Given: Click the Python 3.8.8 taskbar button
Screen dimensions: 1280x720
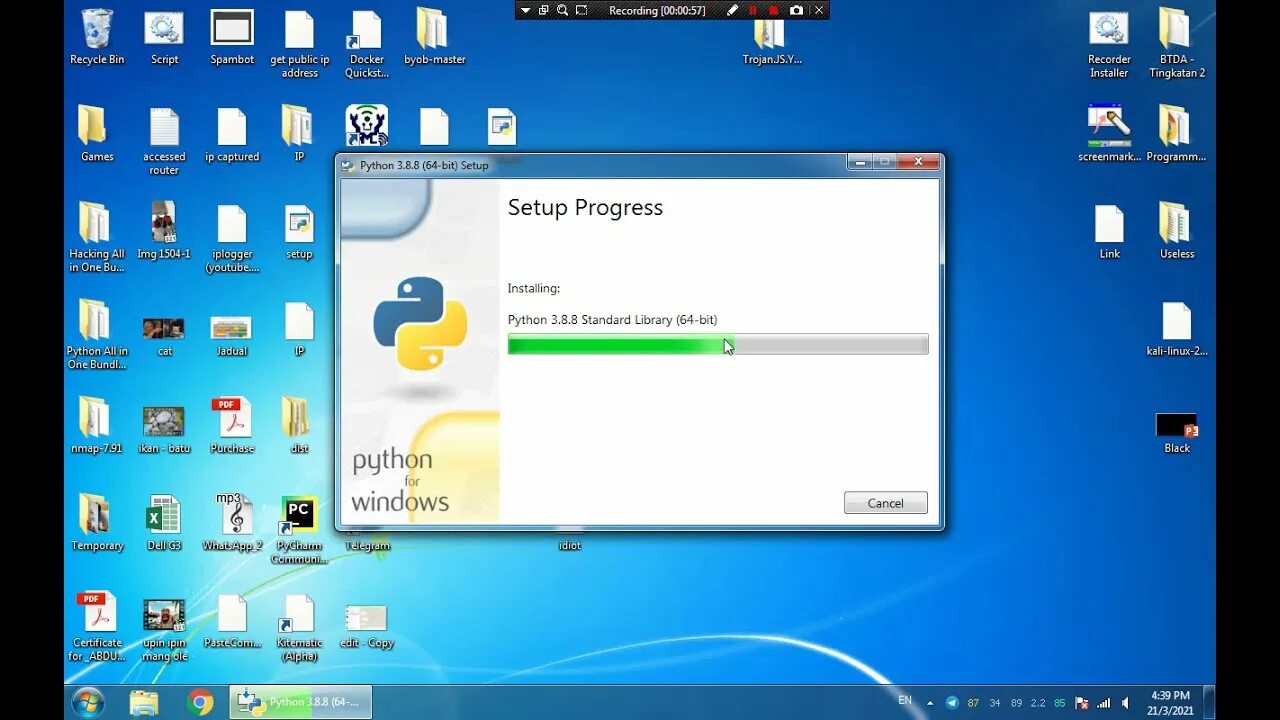Looking at the screenshot, I should pyautogui.click(x=301, y=702).
